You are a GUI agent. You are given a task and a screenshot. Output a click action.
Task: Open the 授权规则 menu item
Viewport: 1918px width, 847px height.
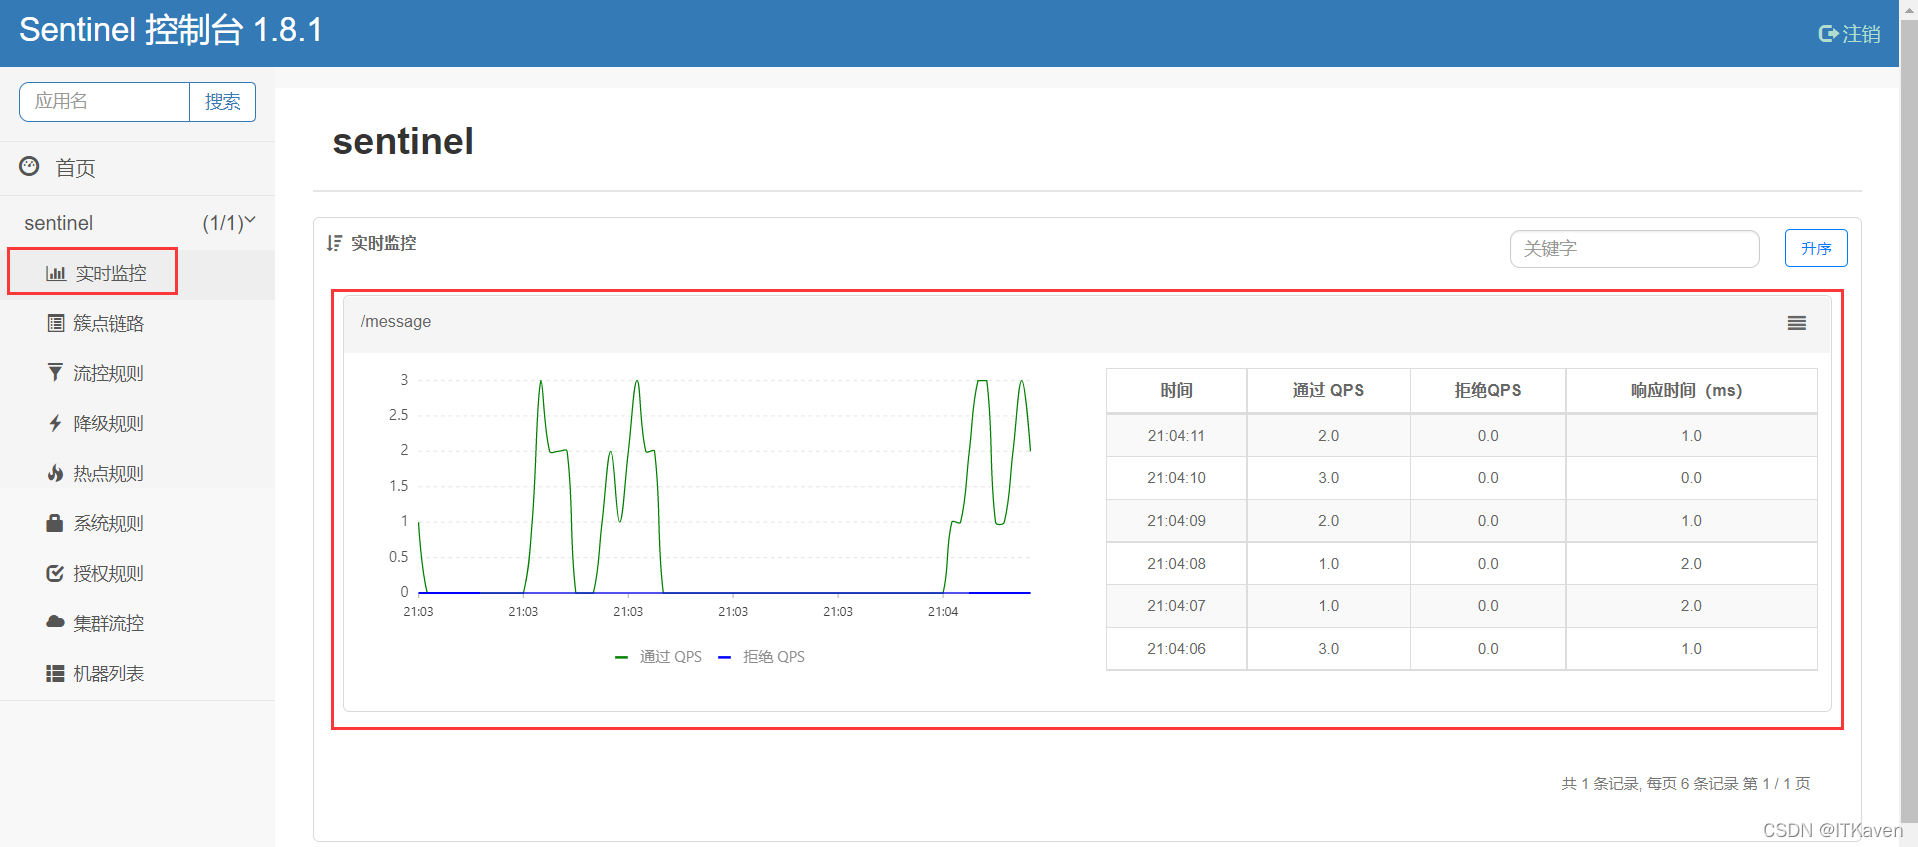click(138, 573)
